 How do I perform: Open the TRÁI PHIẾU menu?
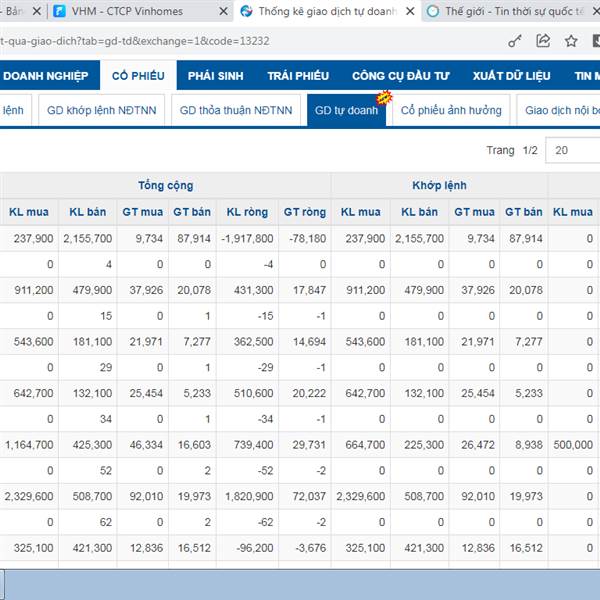click(298, 76)
